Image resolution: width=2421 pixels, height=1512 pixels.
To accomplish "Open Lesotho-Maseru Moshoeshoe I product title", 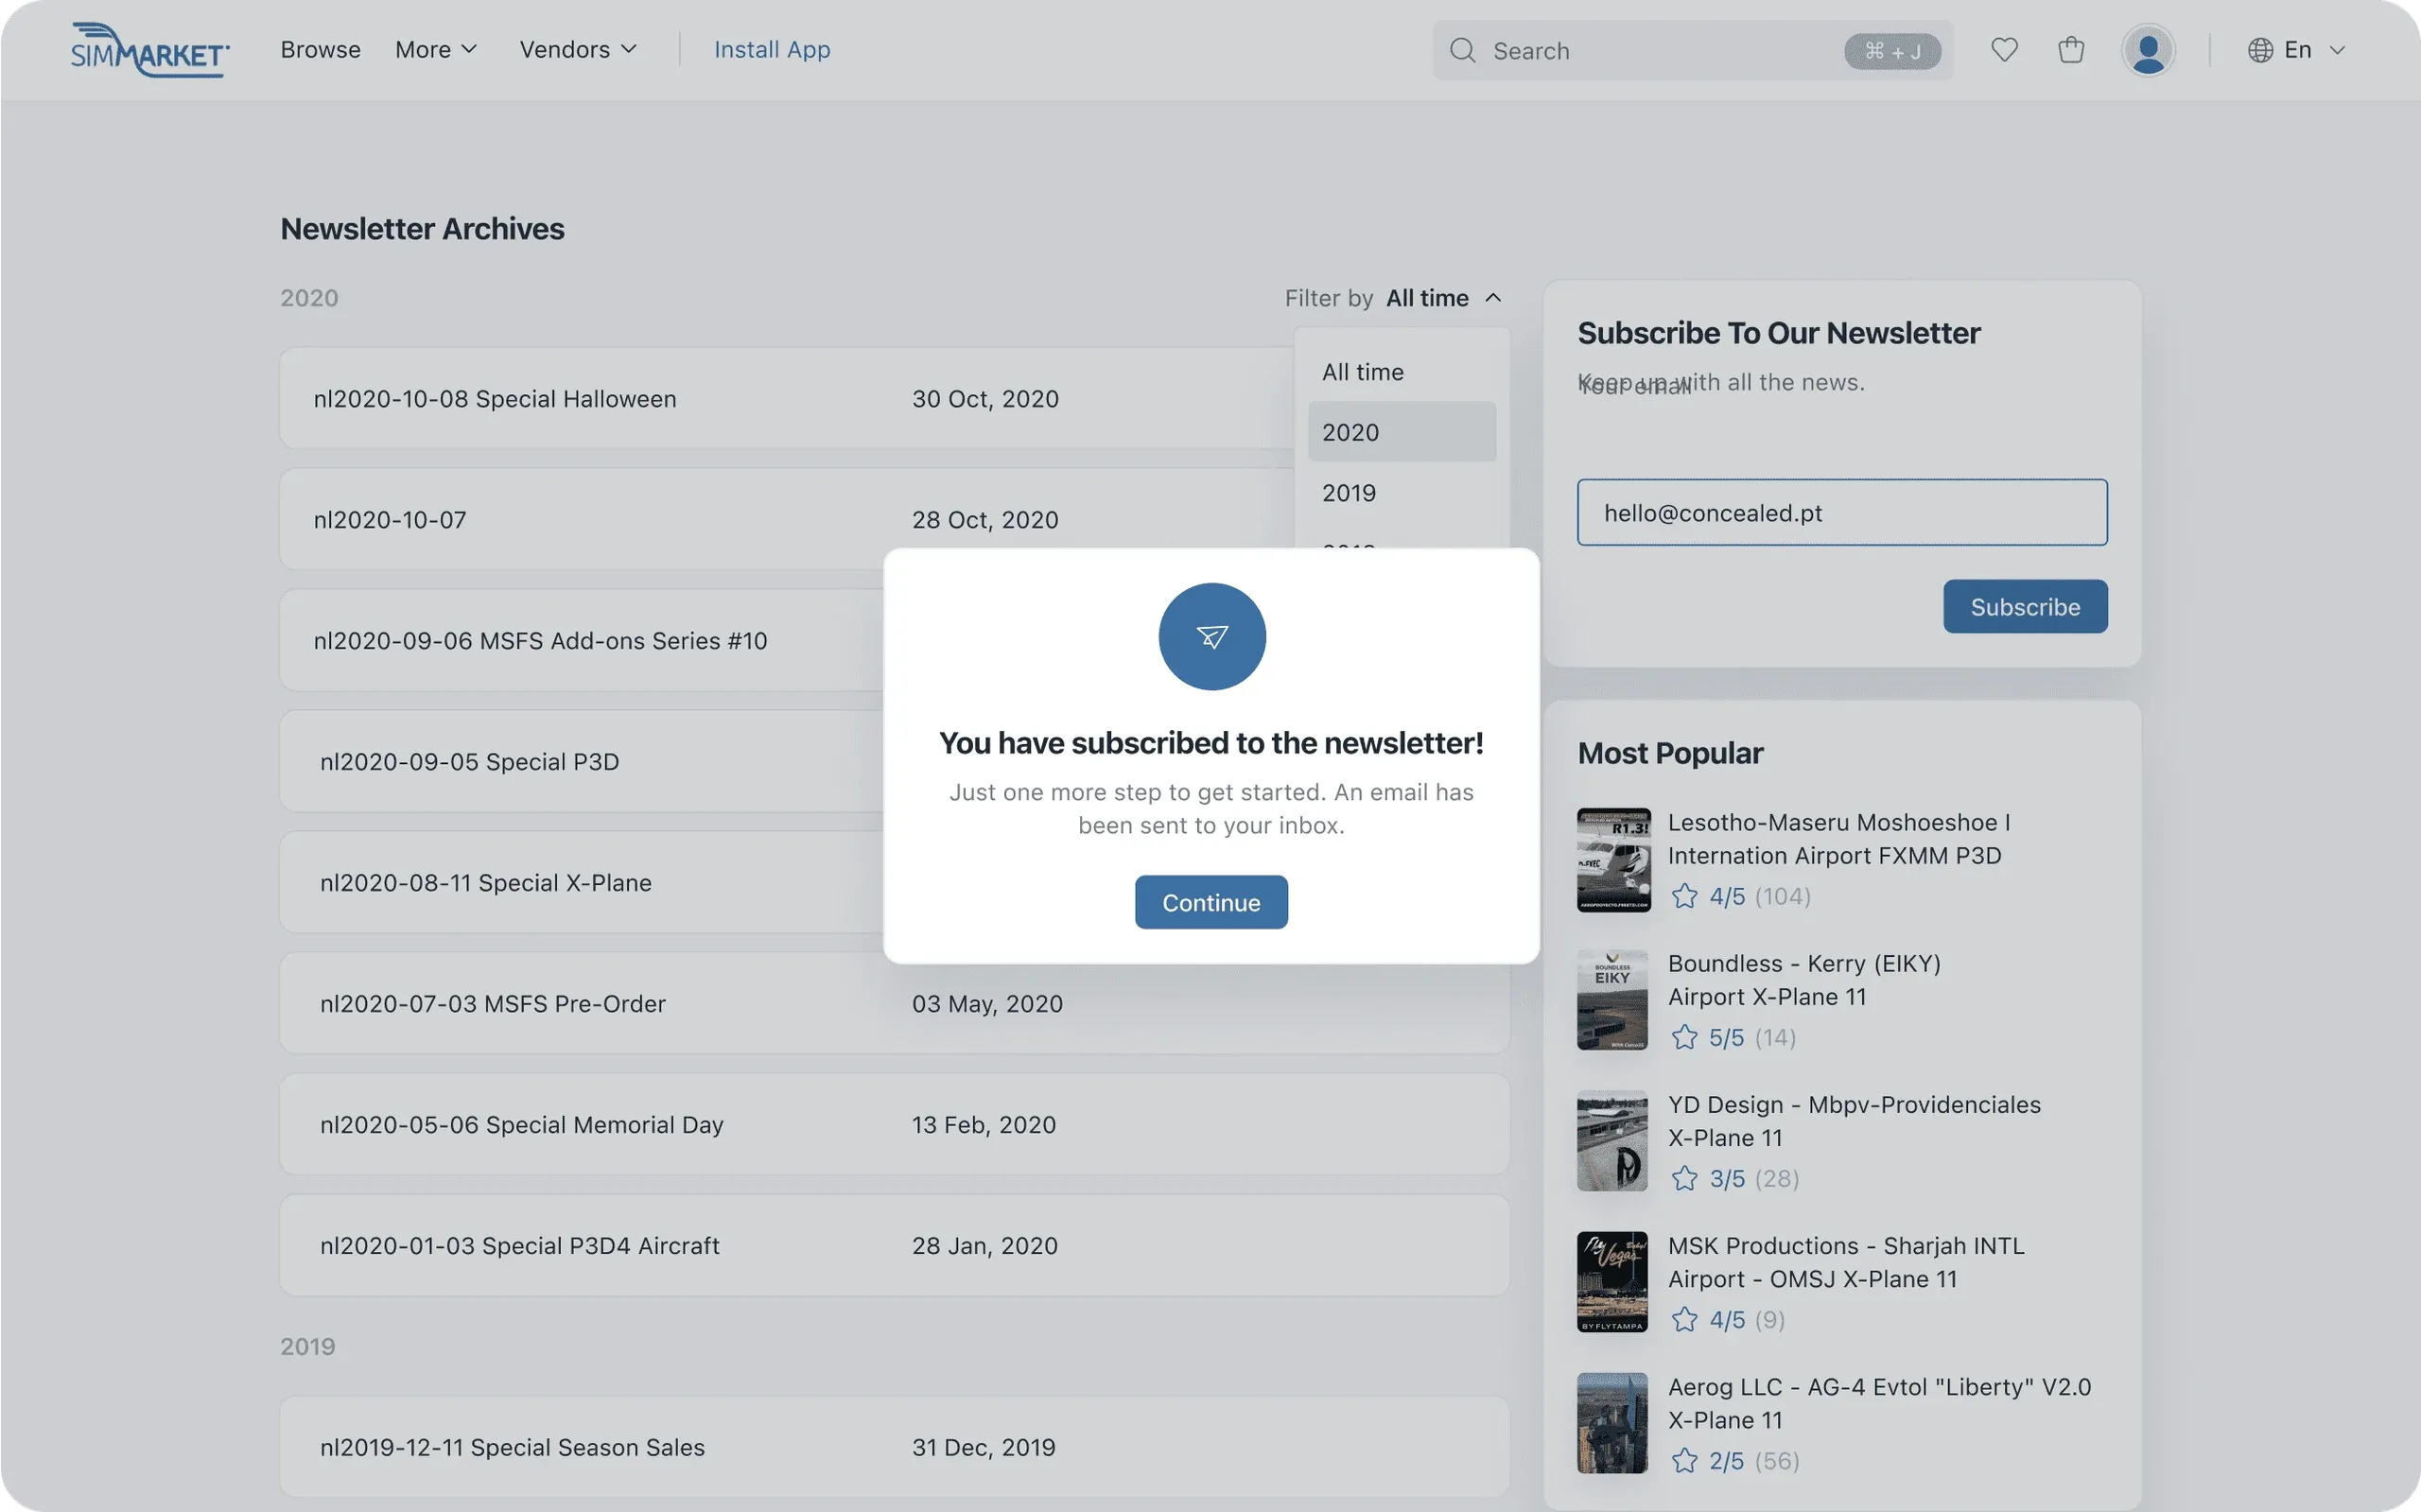I will pos(1838,838).
